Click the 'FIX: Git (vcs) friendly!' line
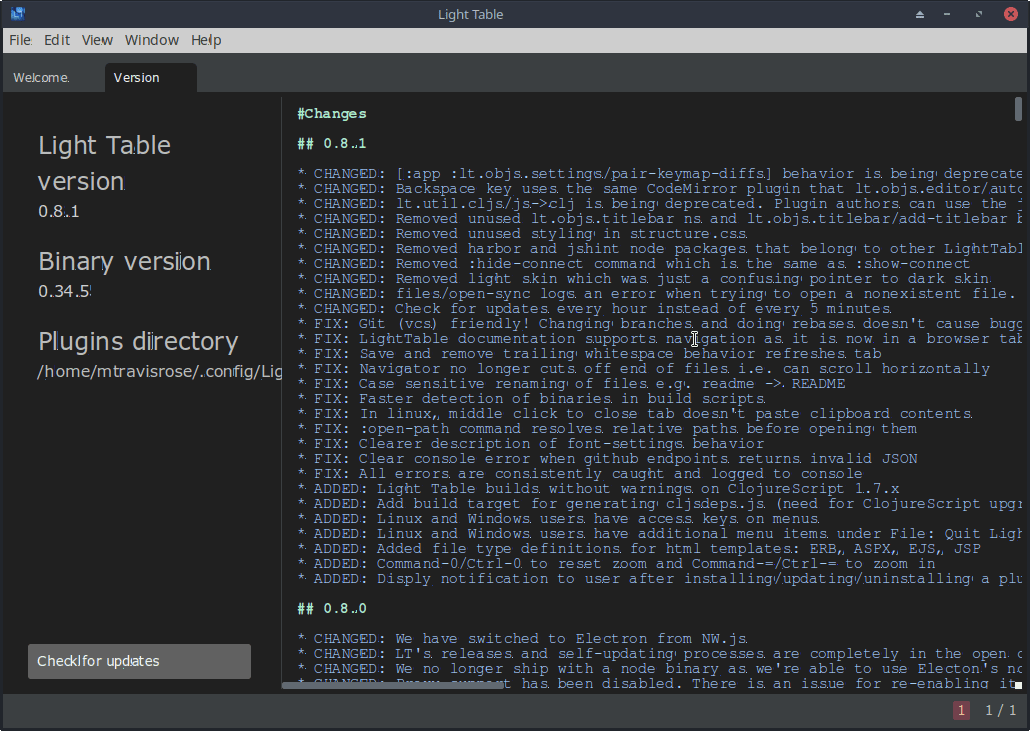The image size is (1030, 731). tap(660, 324)
